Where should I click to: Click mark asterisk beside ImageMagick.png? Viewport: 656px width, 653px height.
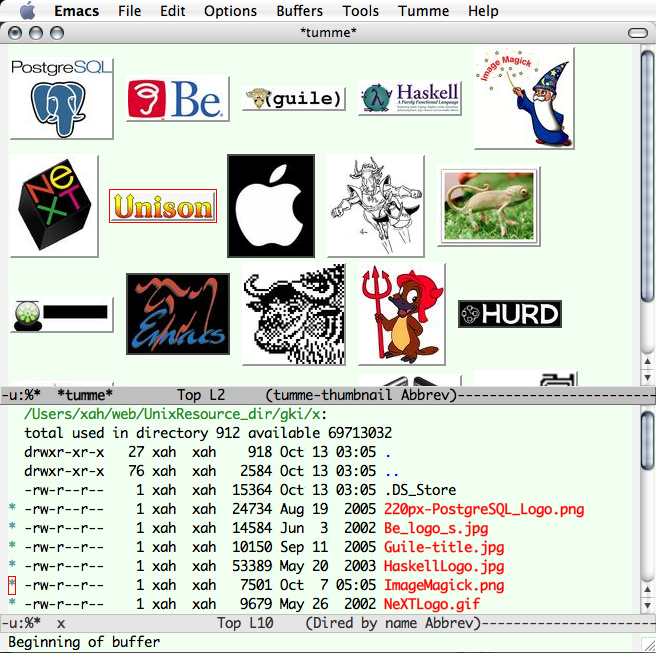pyautogui.click(x=12, y=584)
